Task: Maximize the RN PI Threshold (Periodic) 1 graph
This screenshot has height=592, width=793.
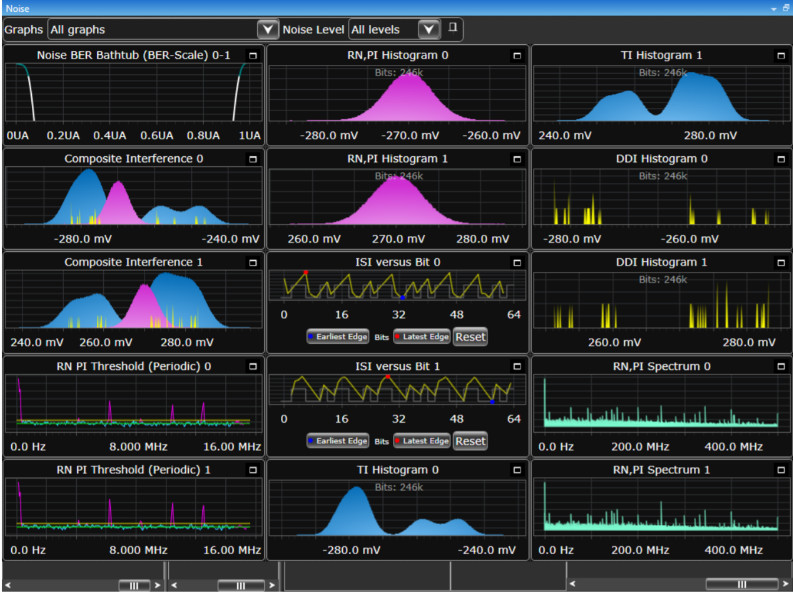Action: tap(254, 470)
